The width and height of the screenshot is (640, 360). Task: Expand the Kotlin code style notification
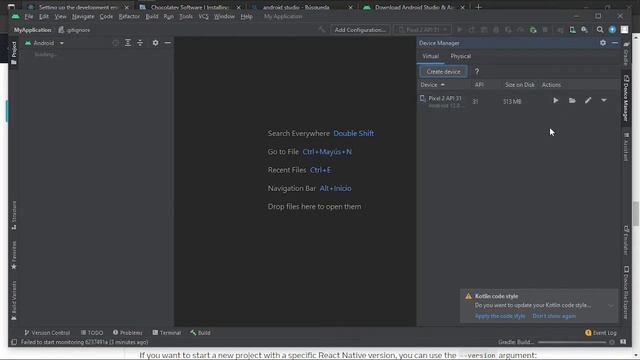pos(611,305)
